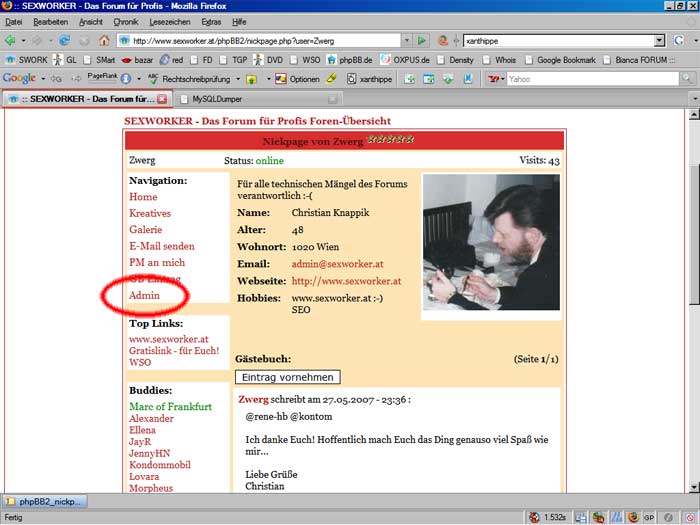The width and height of the screenshot is (700, 525).
Task: Click the yellow highlighter icon
Action: pyautogui.click(x=332, y=78)
